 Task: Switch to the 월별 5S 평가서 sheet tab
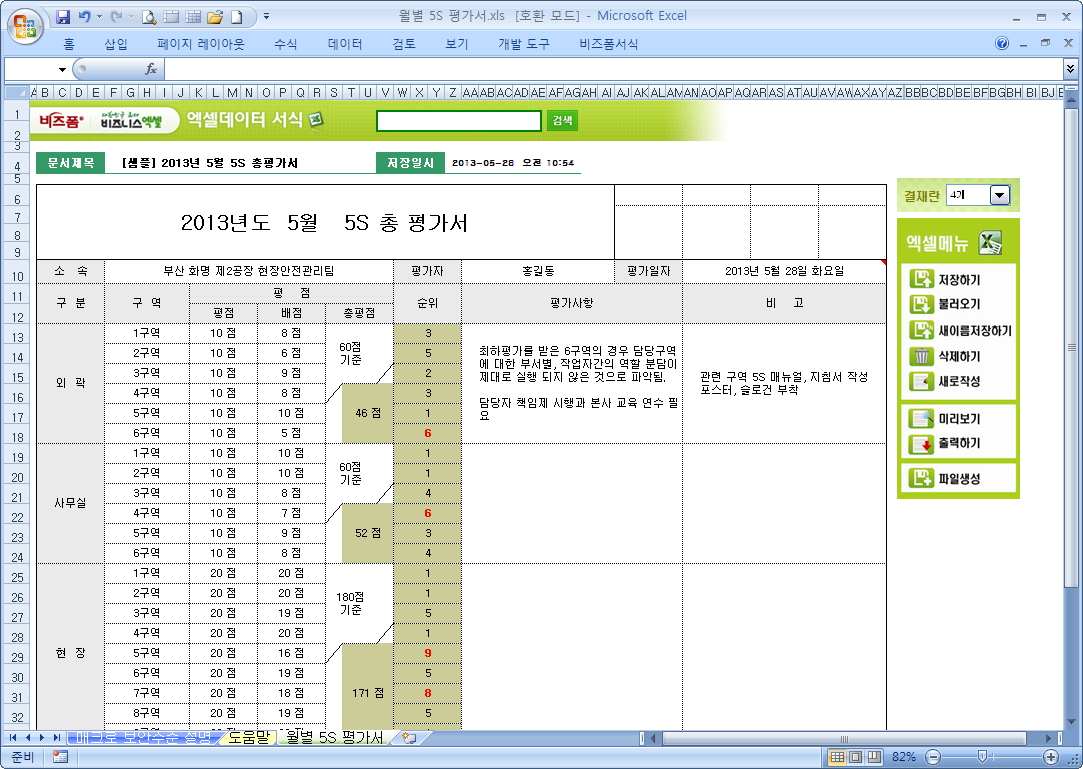335,738
